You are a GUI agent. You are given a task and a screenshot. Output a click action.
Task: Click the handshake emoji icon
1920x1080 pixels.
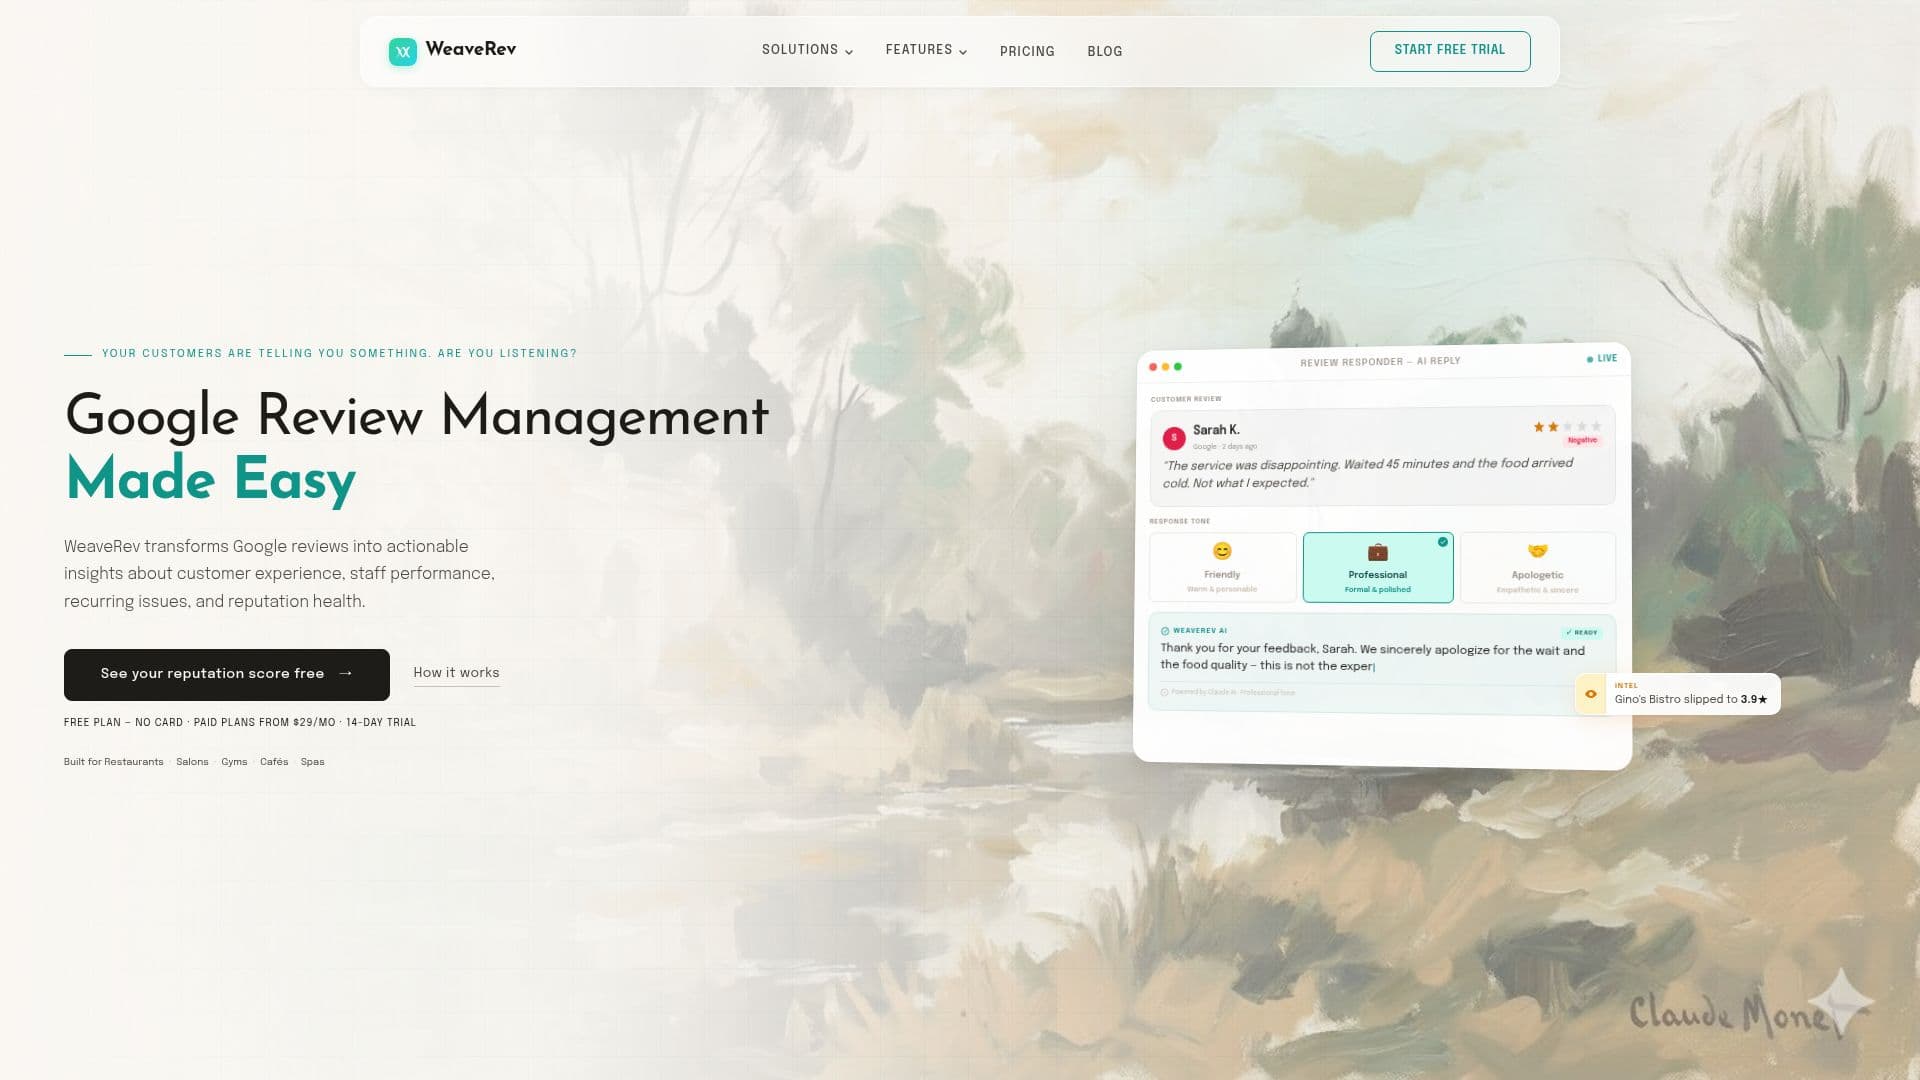1537,551
